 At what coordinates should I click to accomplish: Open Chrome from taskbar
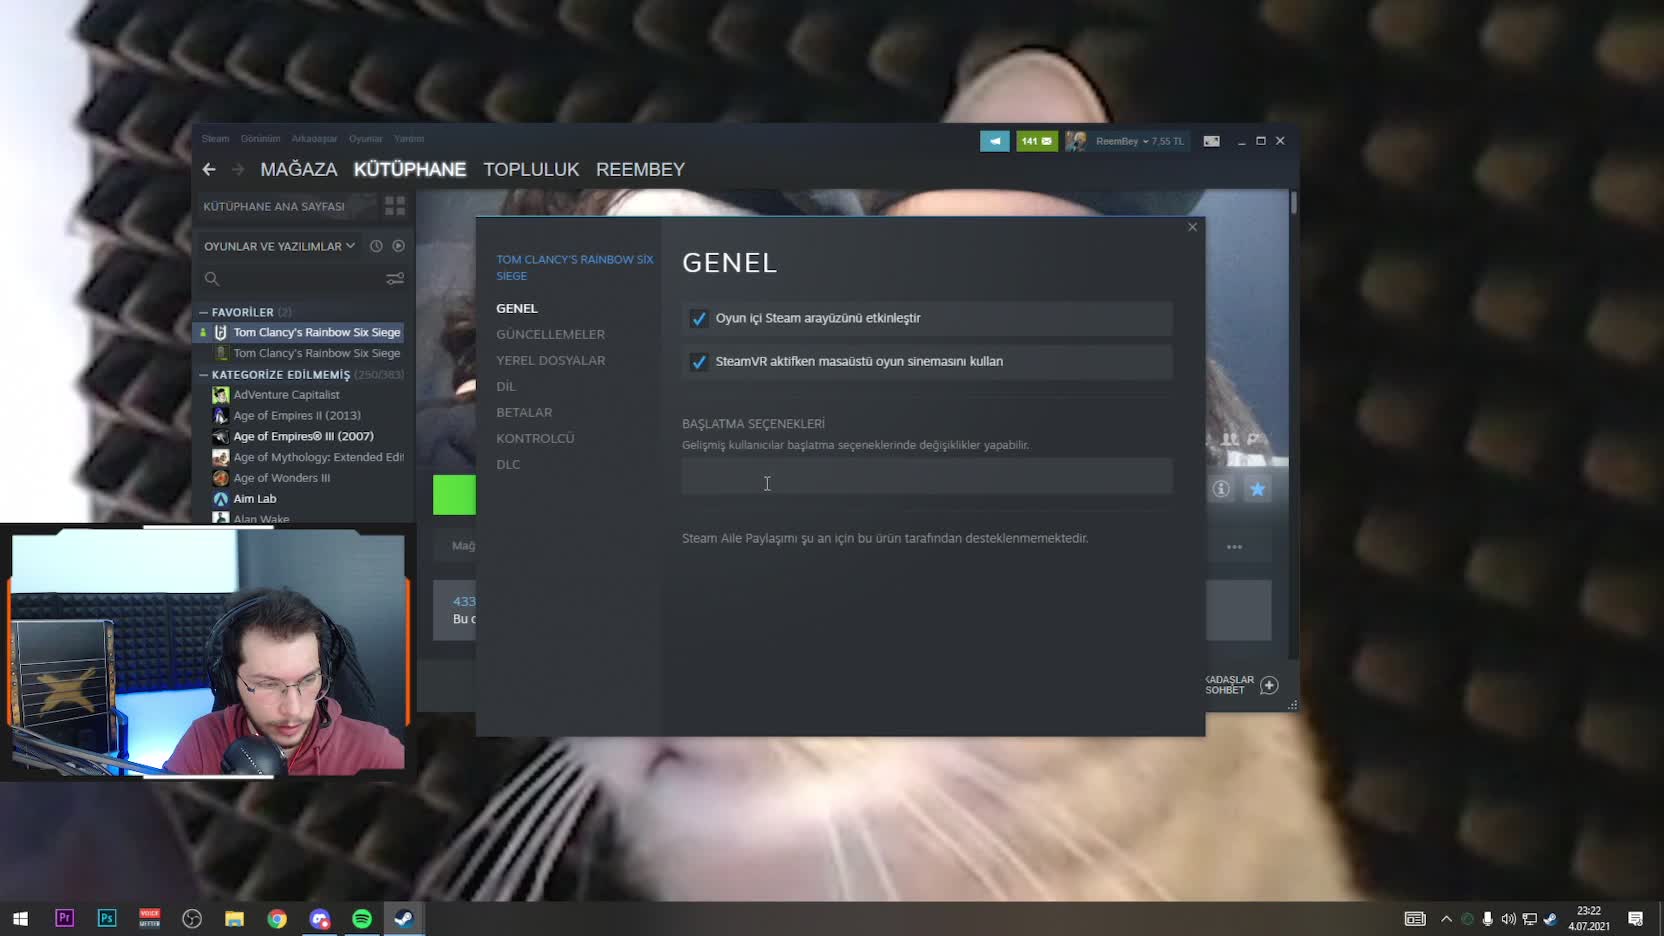coord(277,918)
